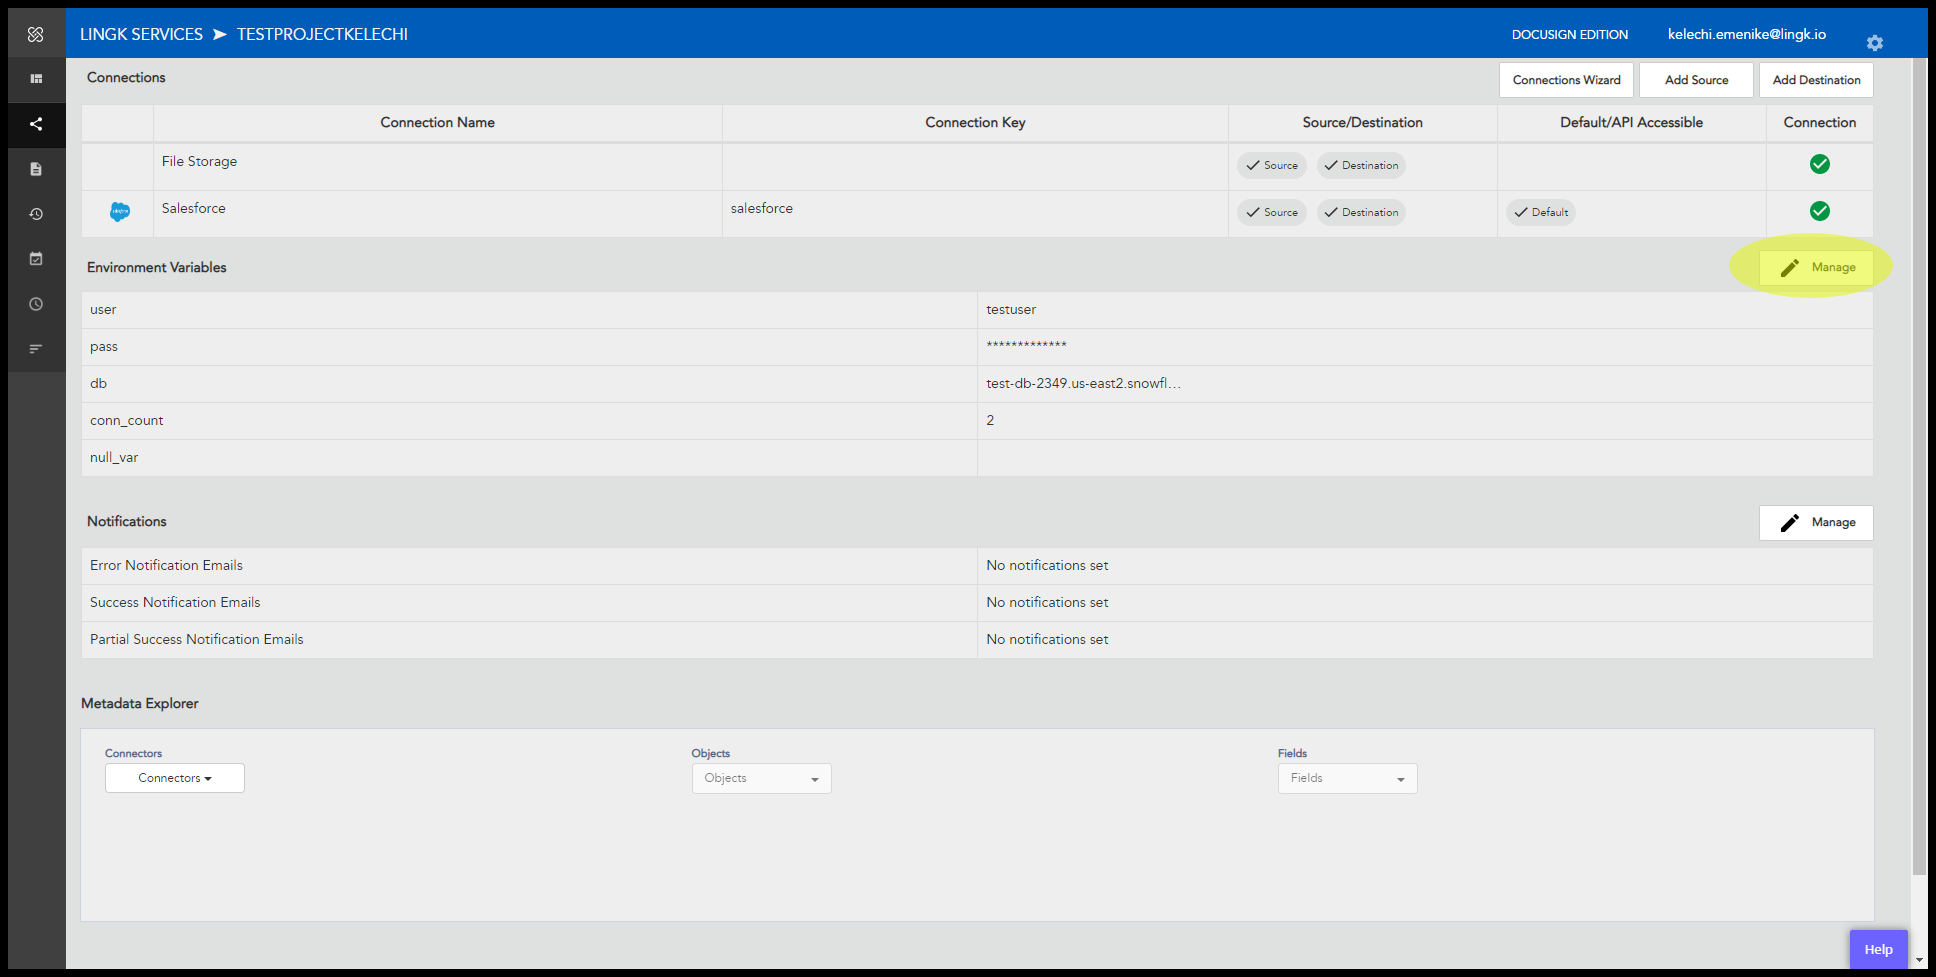The image size is (1936, 977).
Task: Open LINGK SERVICES breadcrumb
Action: click(141, 34)
